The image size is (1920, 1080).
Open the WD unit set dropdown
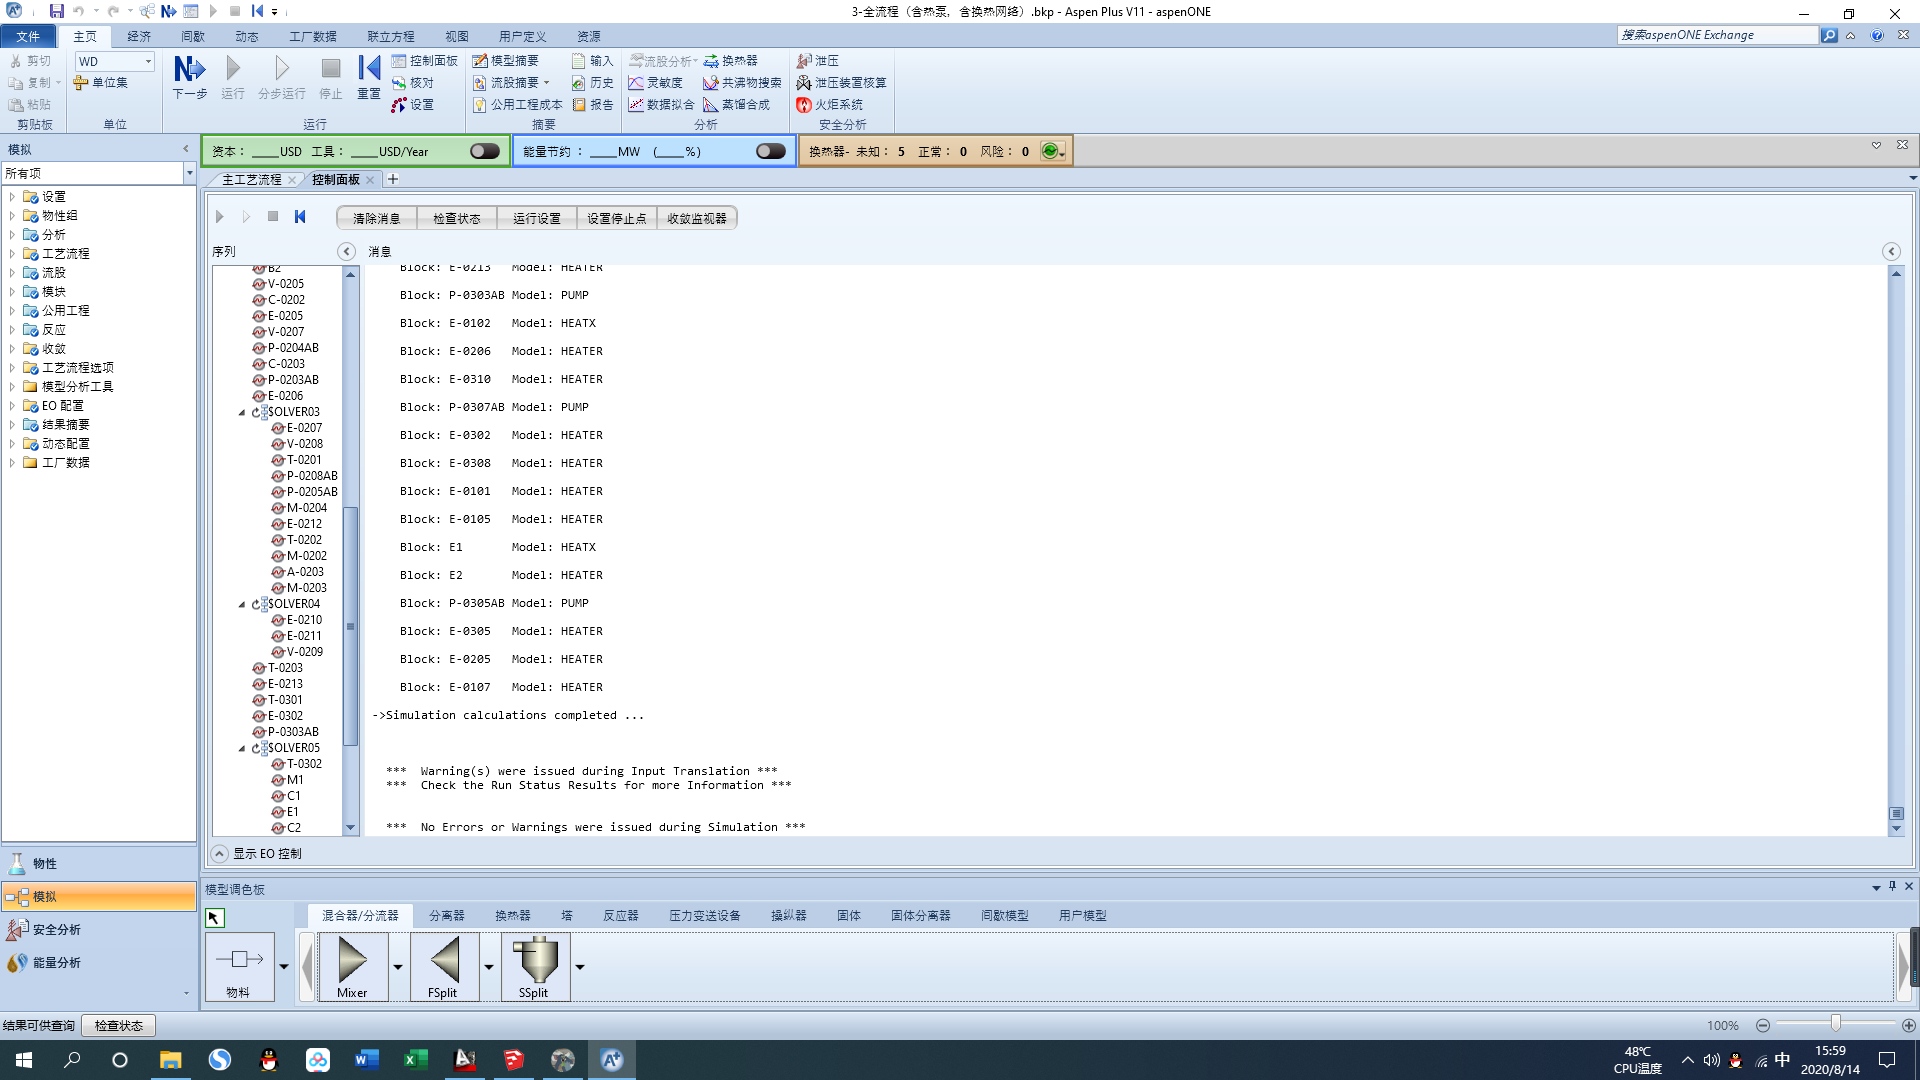(148, 62)
